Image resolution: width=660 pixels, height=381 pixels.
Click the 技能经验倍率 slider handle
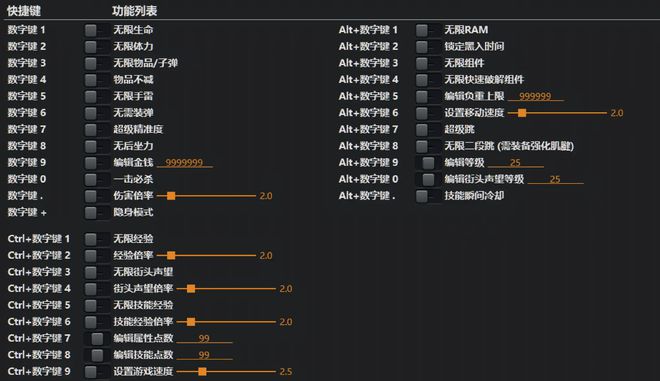coord(191,322)
